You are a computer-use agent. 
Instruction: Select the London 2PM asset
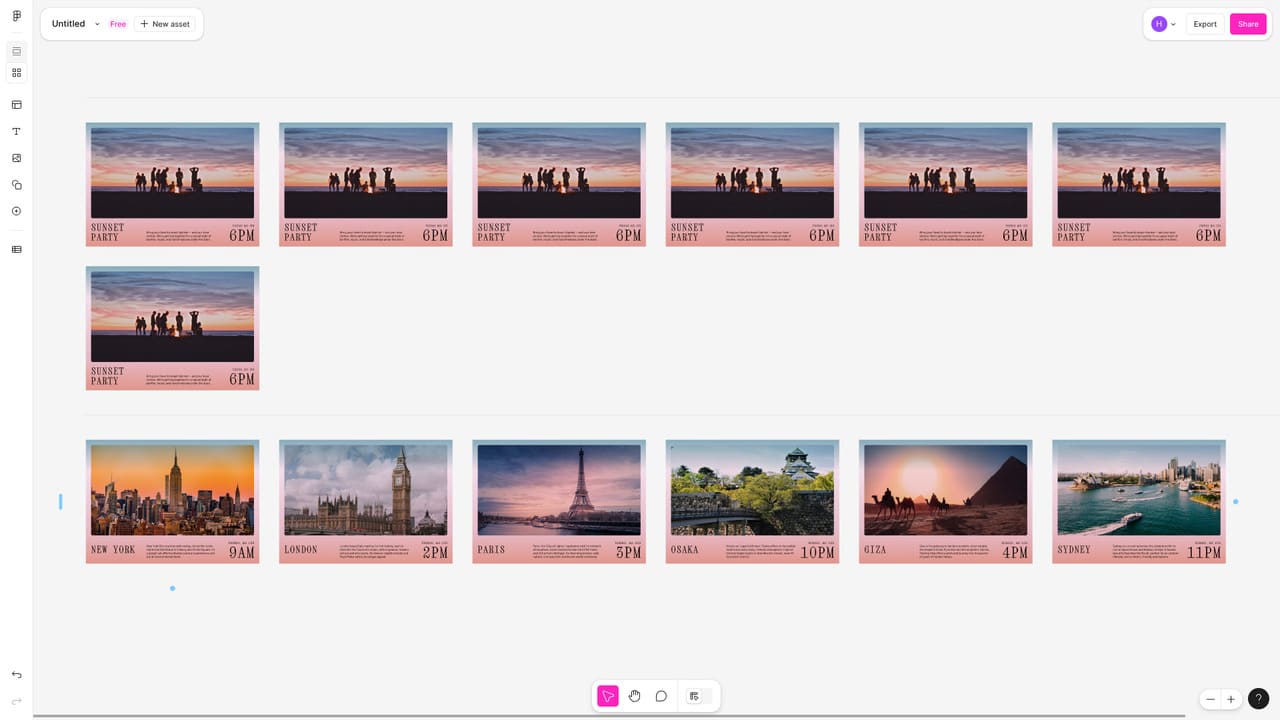pyautogui.click(x=366, y=501)
